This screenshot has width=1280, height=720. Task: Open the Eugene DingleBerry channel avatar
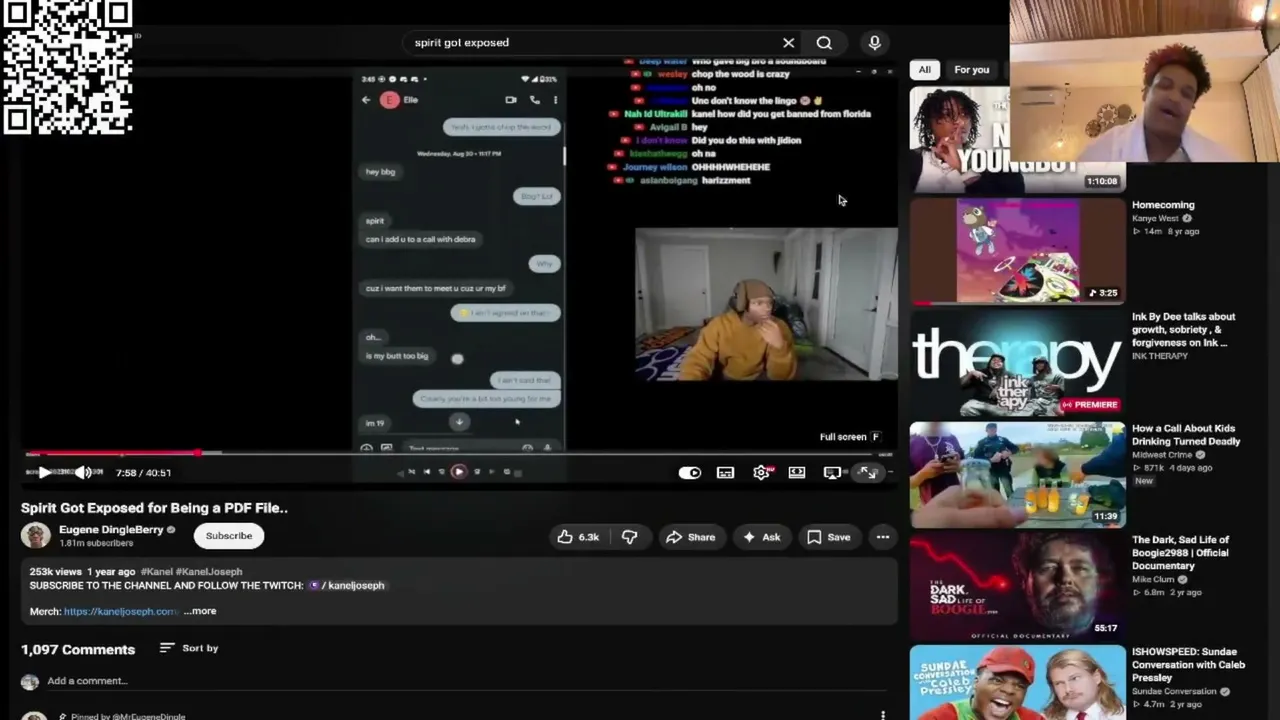35,536
